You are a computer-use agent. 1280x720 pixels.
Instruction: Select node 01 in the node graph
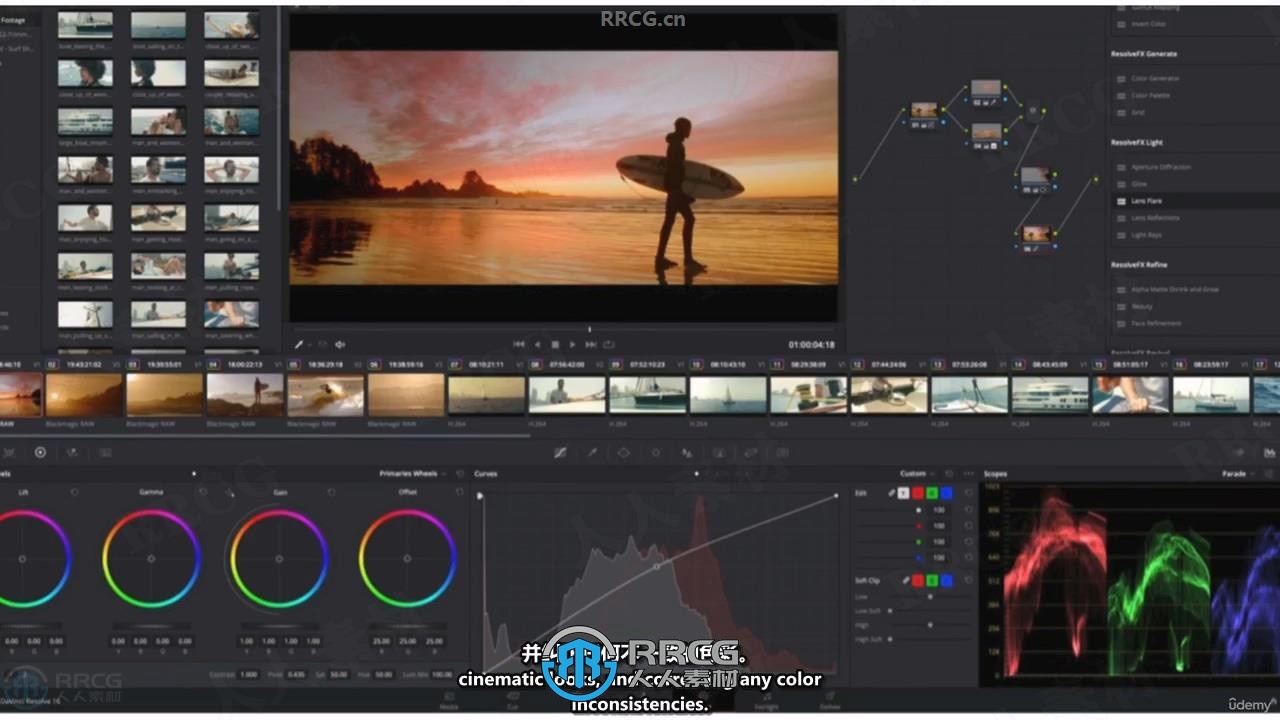pos(924,113)
